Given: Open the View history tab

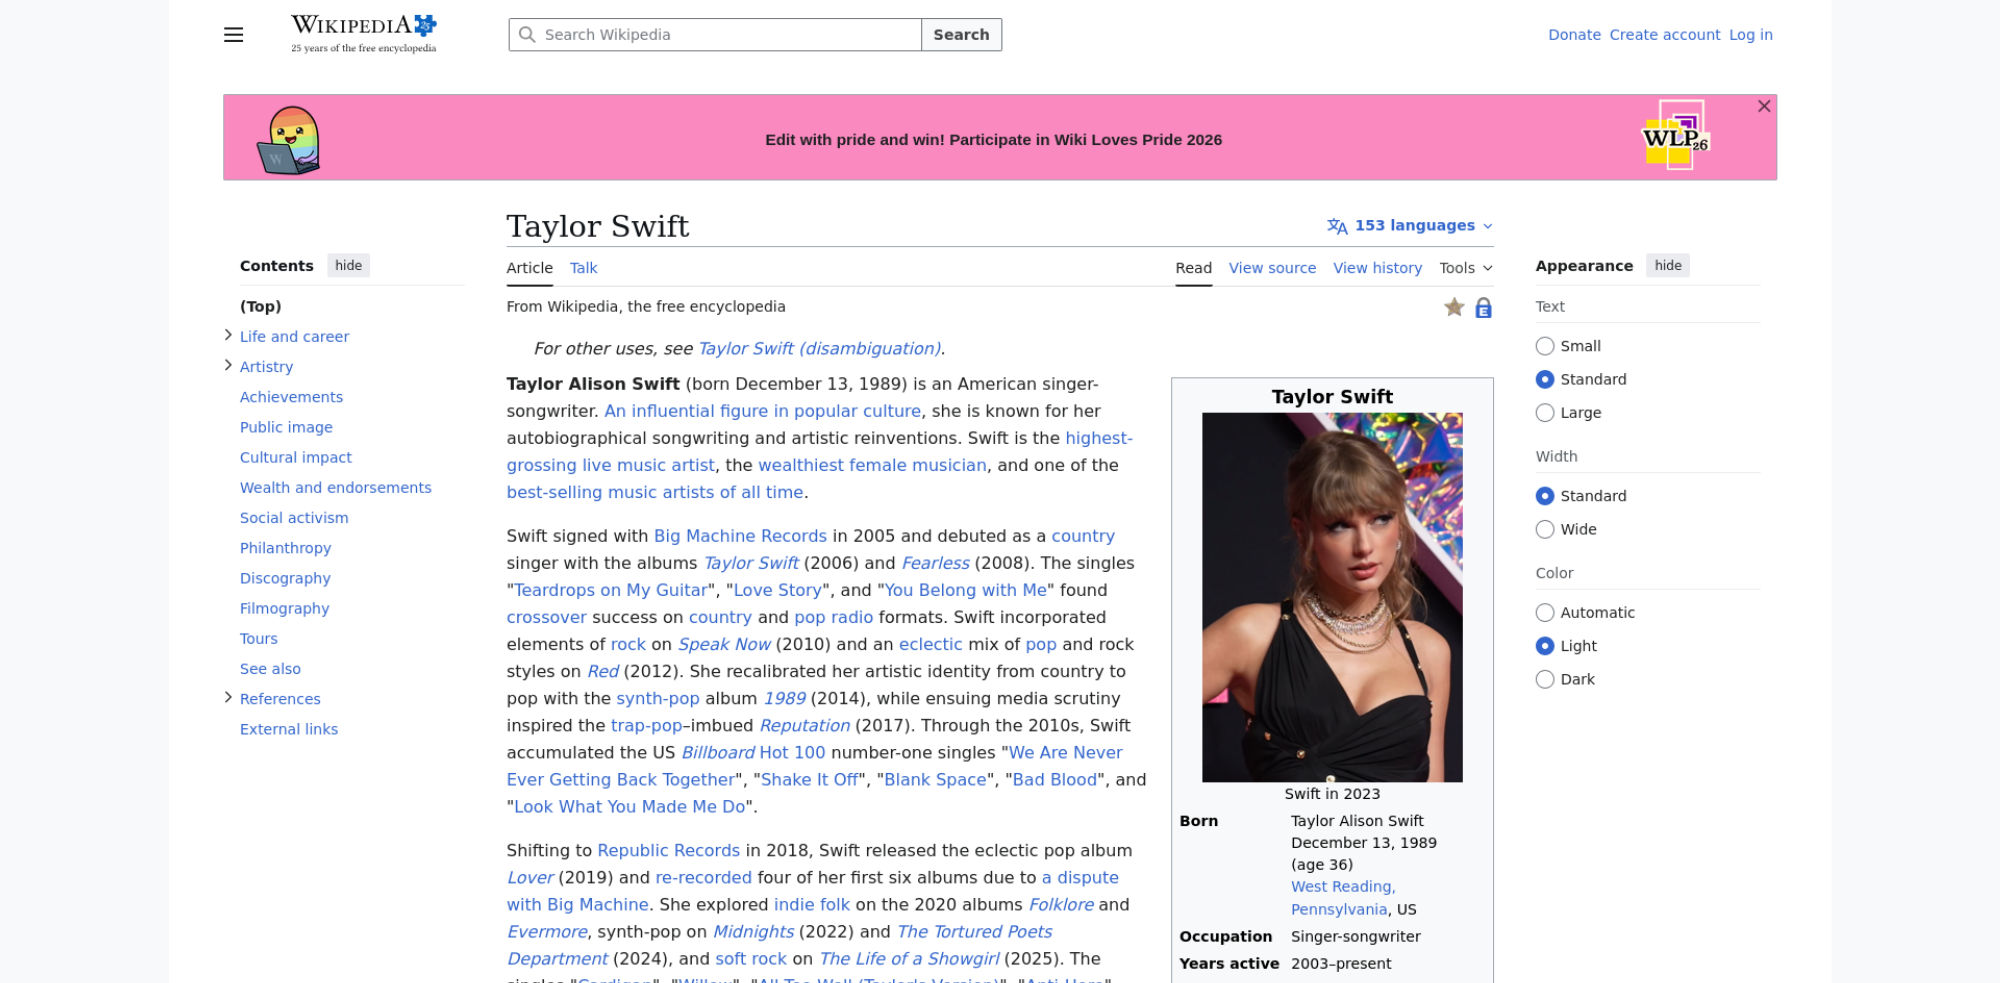Looking at the screenshot, I should pyautogui.click(x=1377, y=268).
